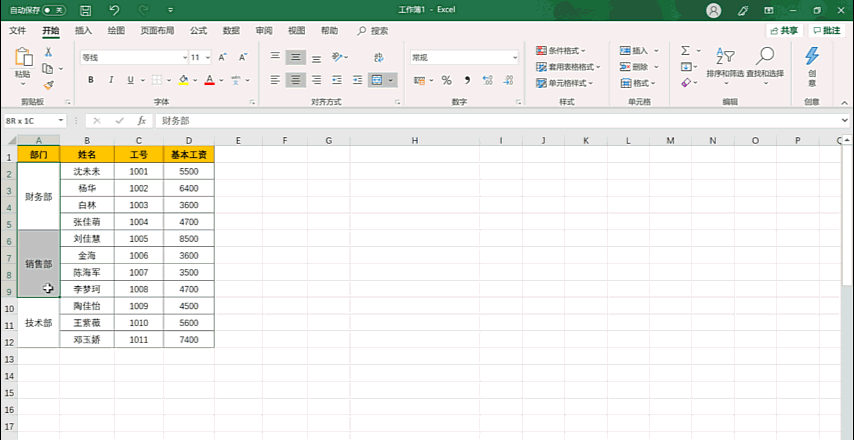Increase font size with larger A

pyautogui.click(x=223, y=57)
